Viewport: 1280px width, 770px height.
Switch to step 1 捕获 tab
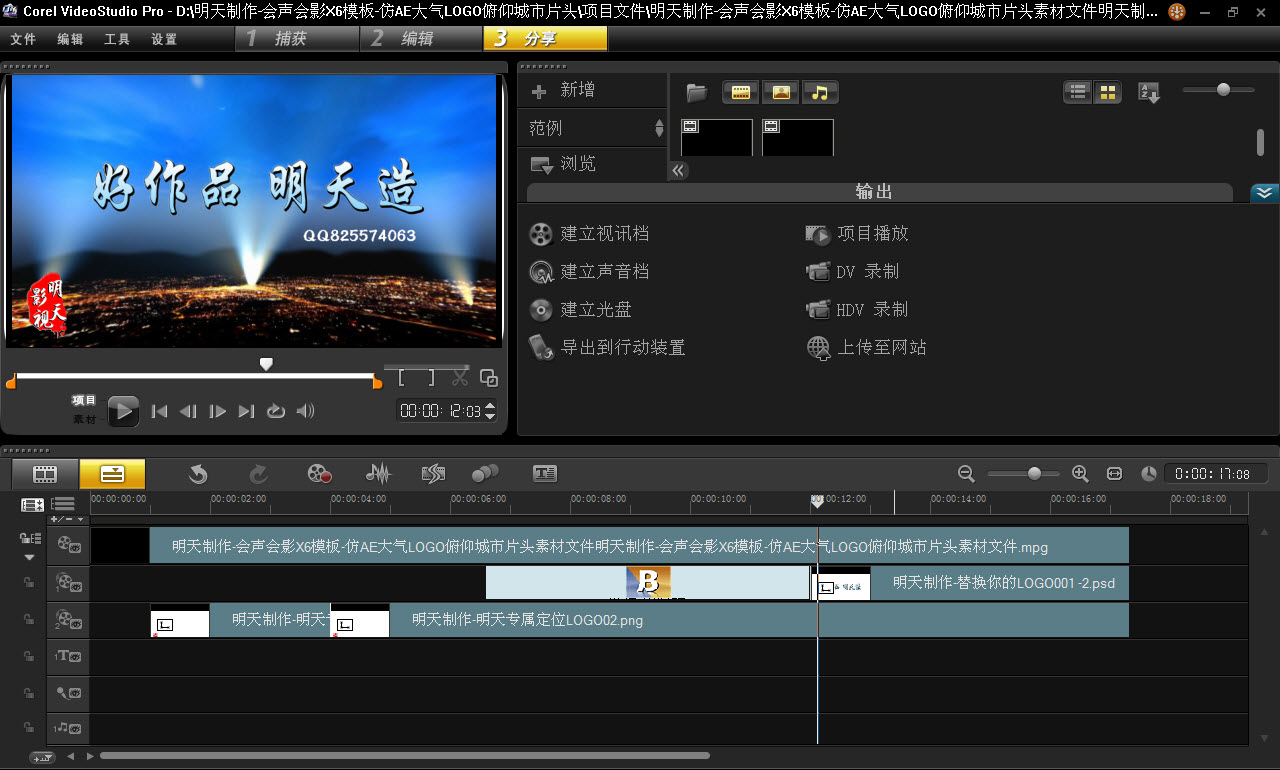297,39
